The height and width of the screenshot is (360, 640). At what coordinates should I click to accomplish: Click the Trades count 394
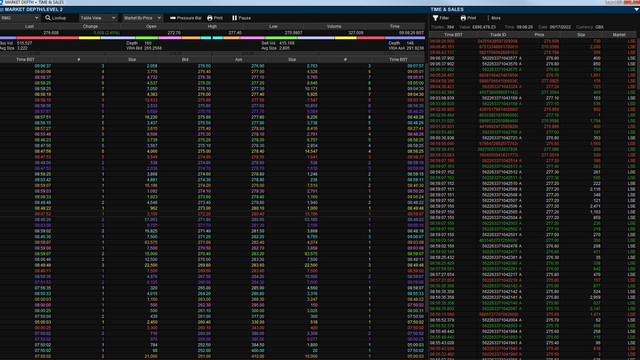pos(450,27)
